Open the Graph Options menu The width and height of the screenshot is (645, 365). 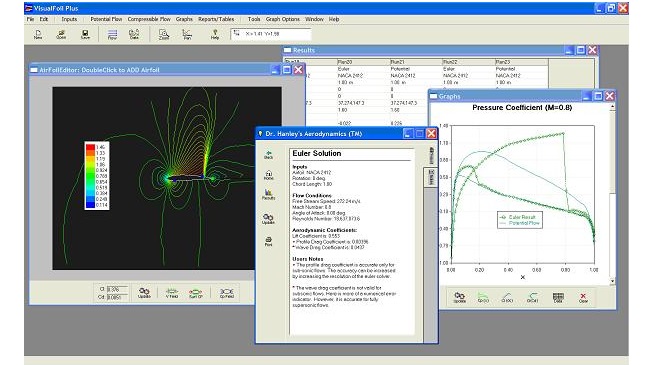(283, 19)
